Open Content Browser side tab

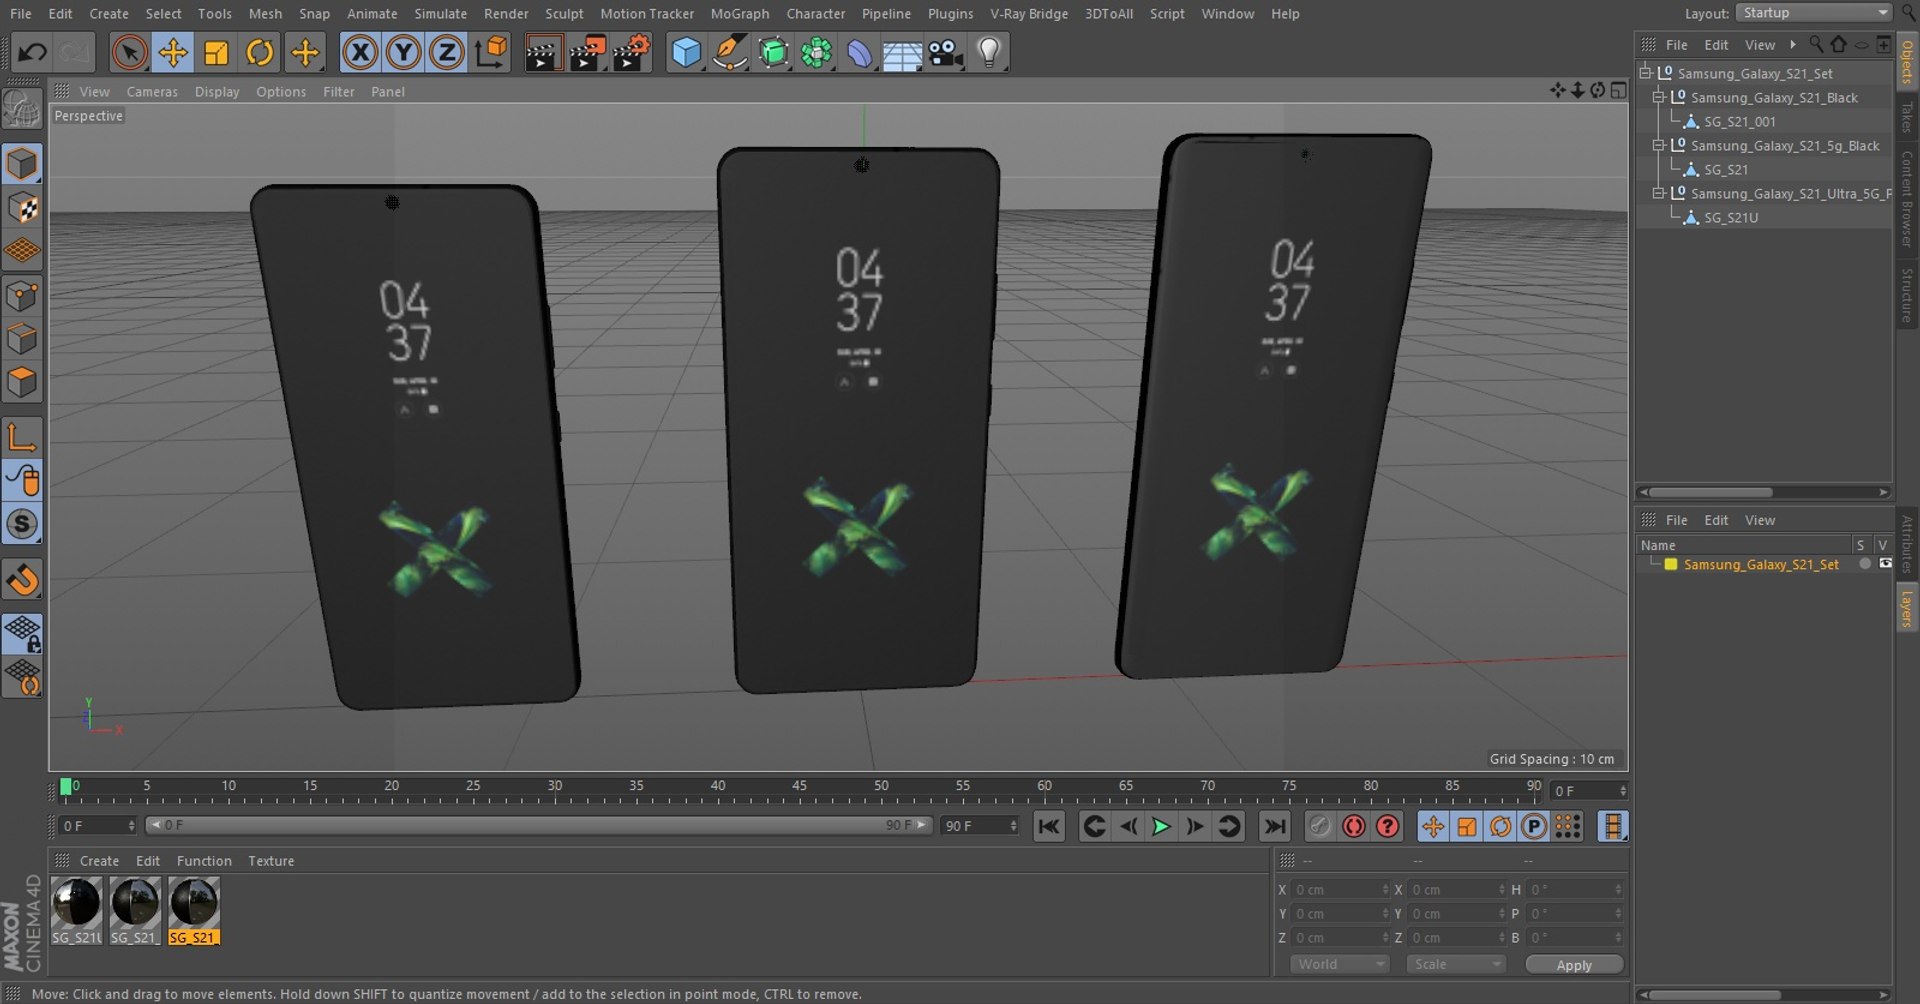point(1907,198)
